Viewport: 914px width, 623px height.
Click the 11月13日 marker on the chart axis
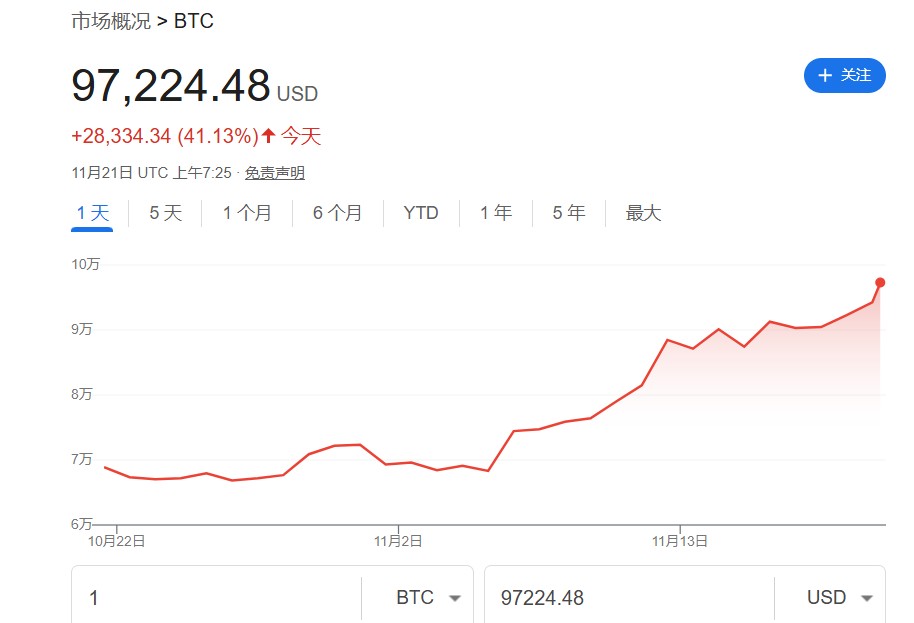[x=680, y=541]
